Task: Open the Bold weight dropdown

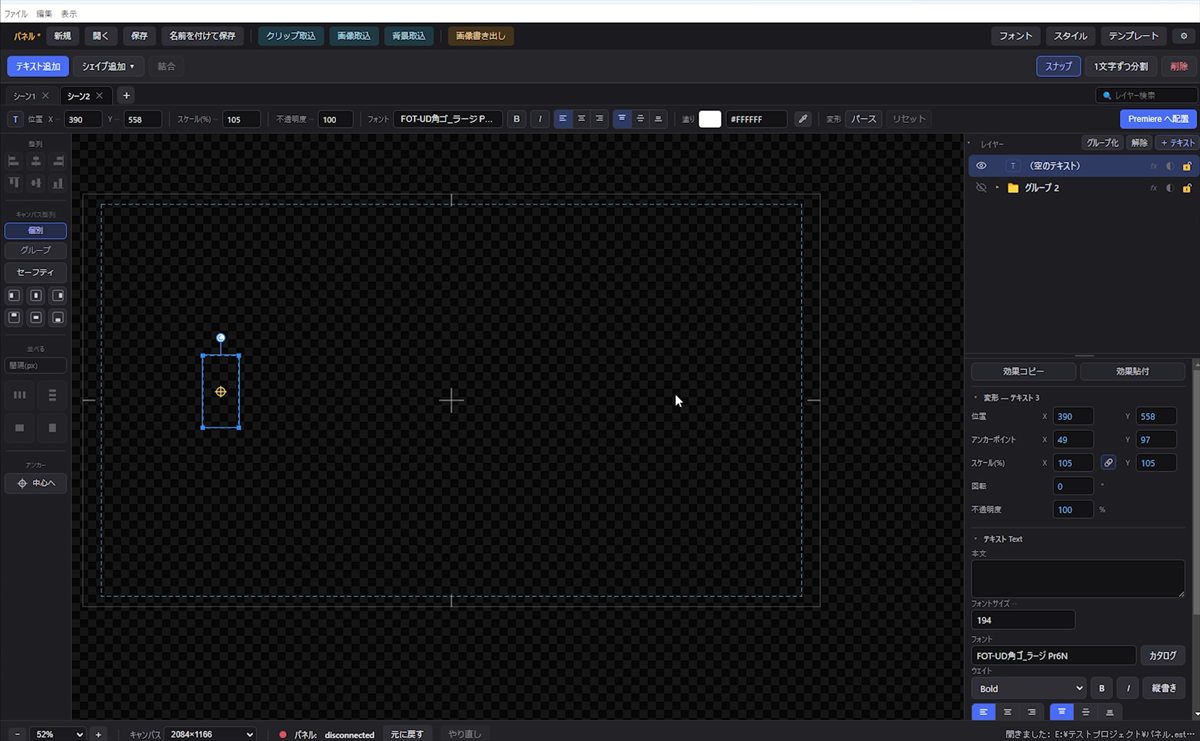Action: point(1029,688)
